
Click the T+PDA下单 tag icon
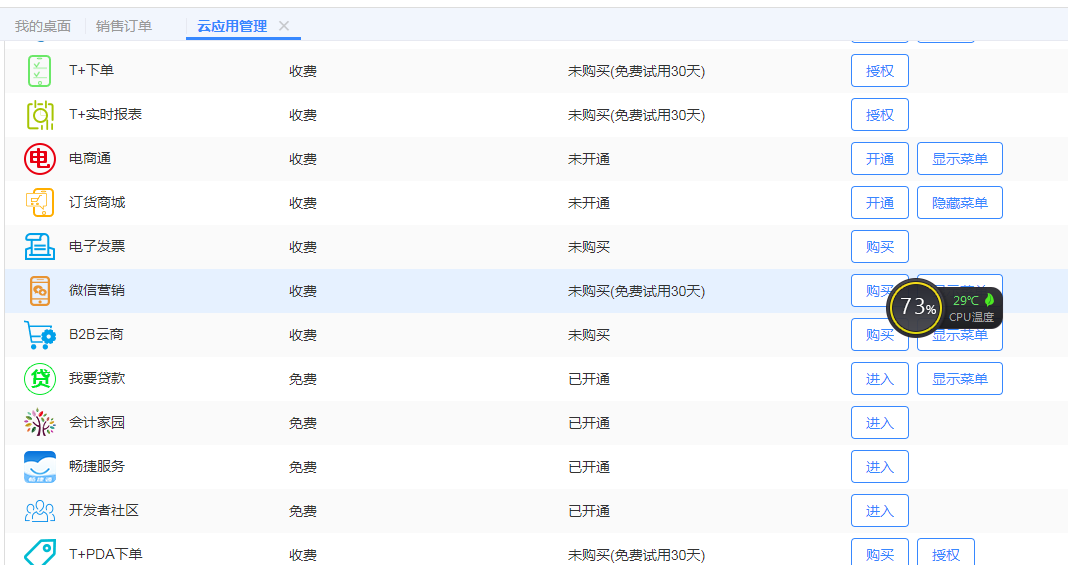tap(40, 553)
